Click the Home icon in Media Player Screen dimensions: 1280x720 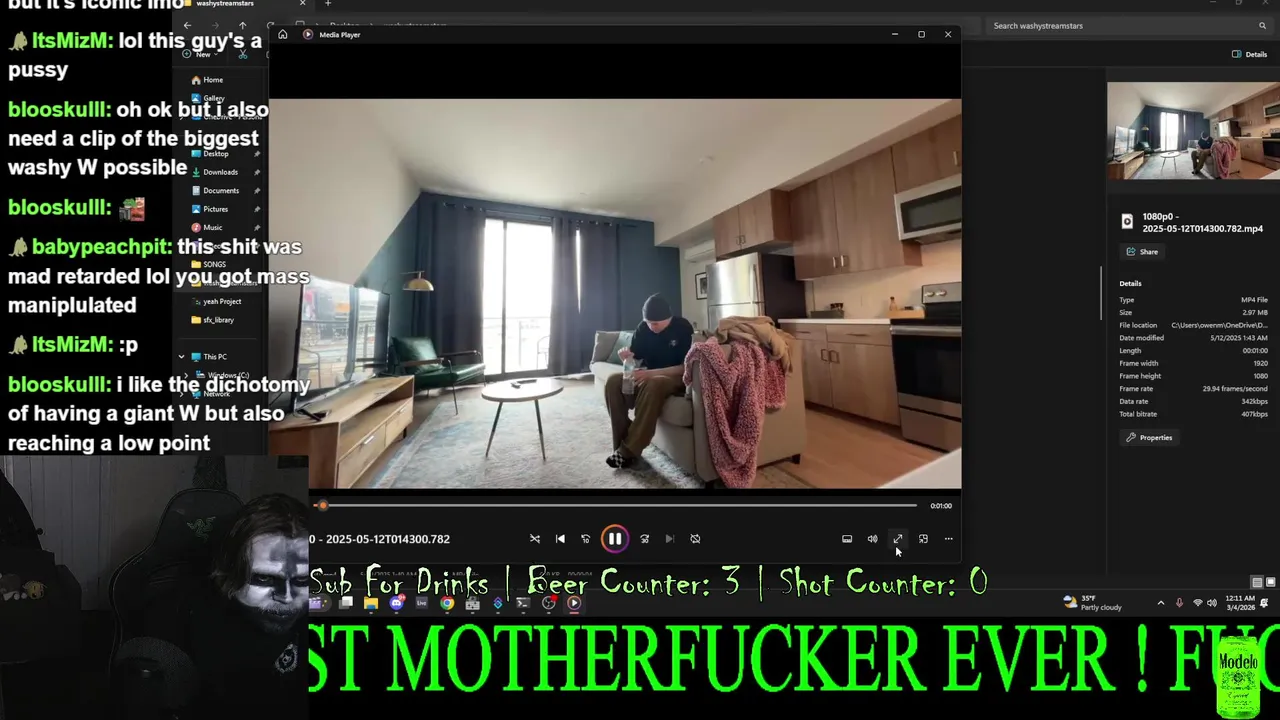click(283, 35)
